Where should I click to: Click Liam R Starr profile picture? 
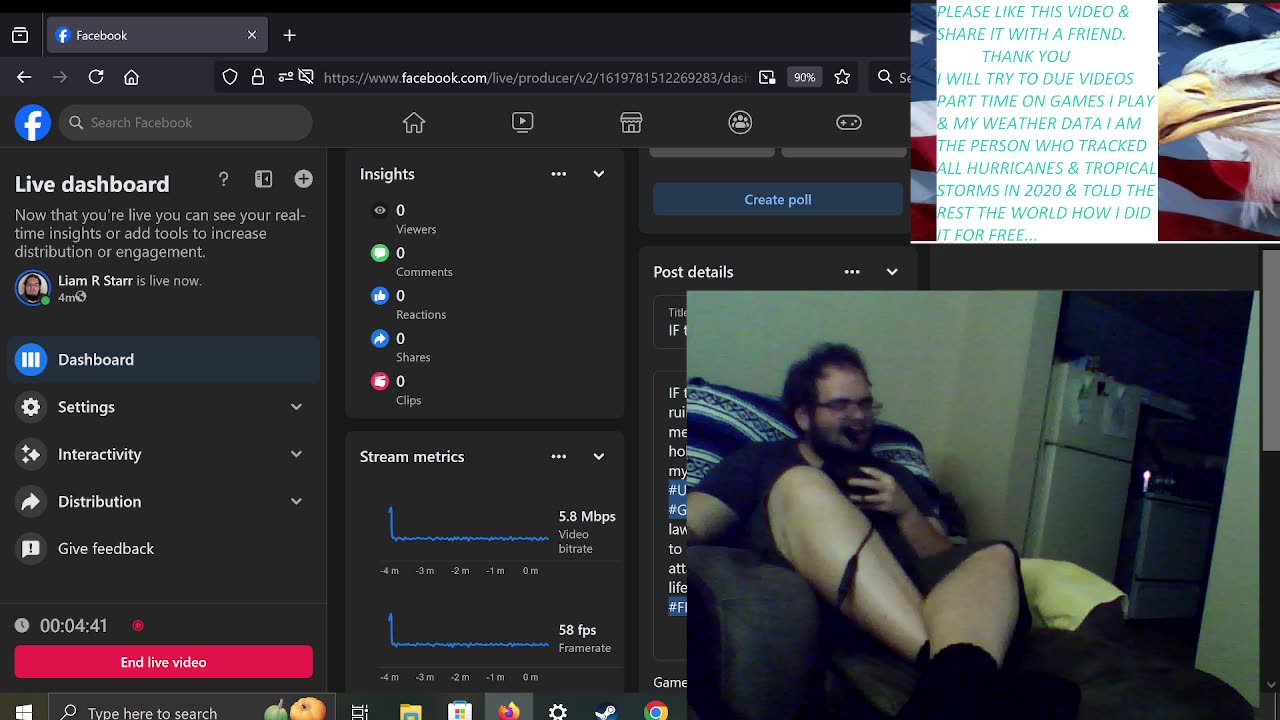(x=32, y=288)
